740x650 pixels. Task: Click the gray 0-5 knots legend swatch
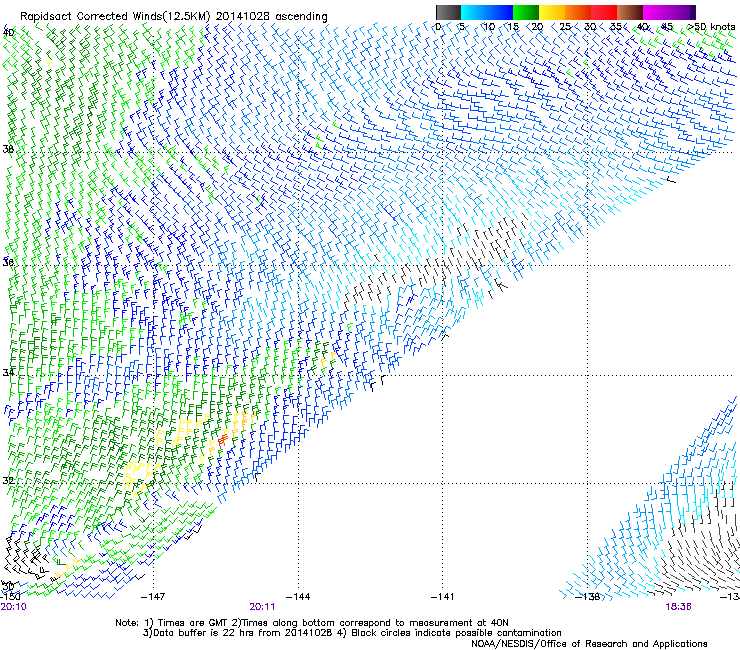[448, 12]
